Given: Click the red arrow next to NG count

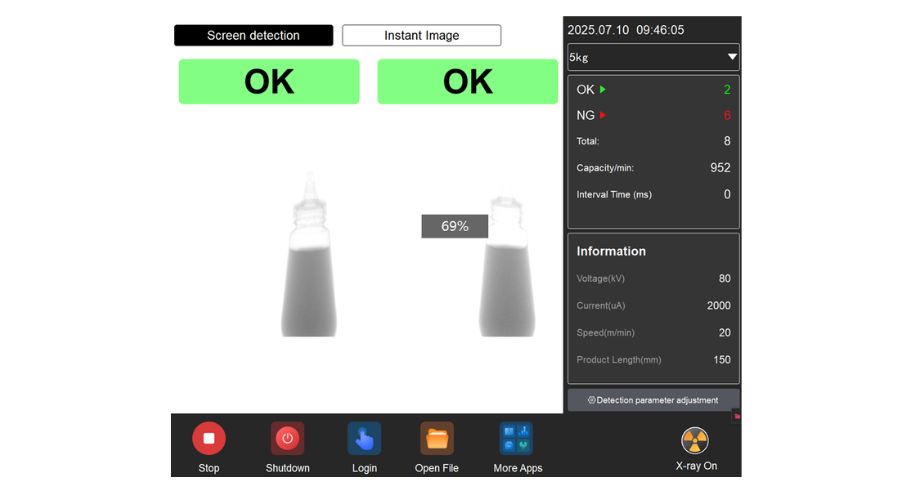Looking at the screenshot, I should coord(603,116).
